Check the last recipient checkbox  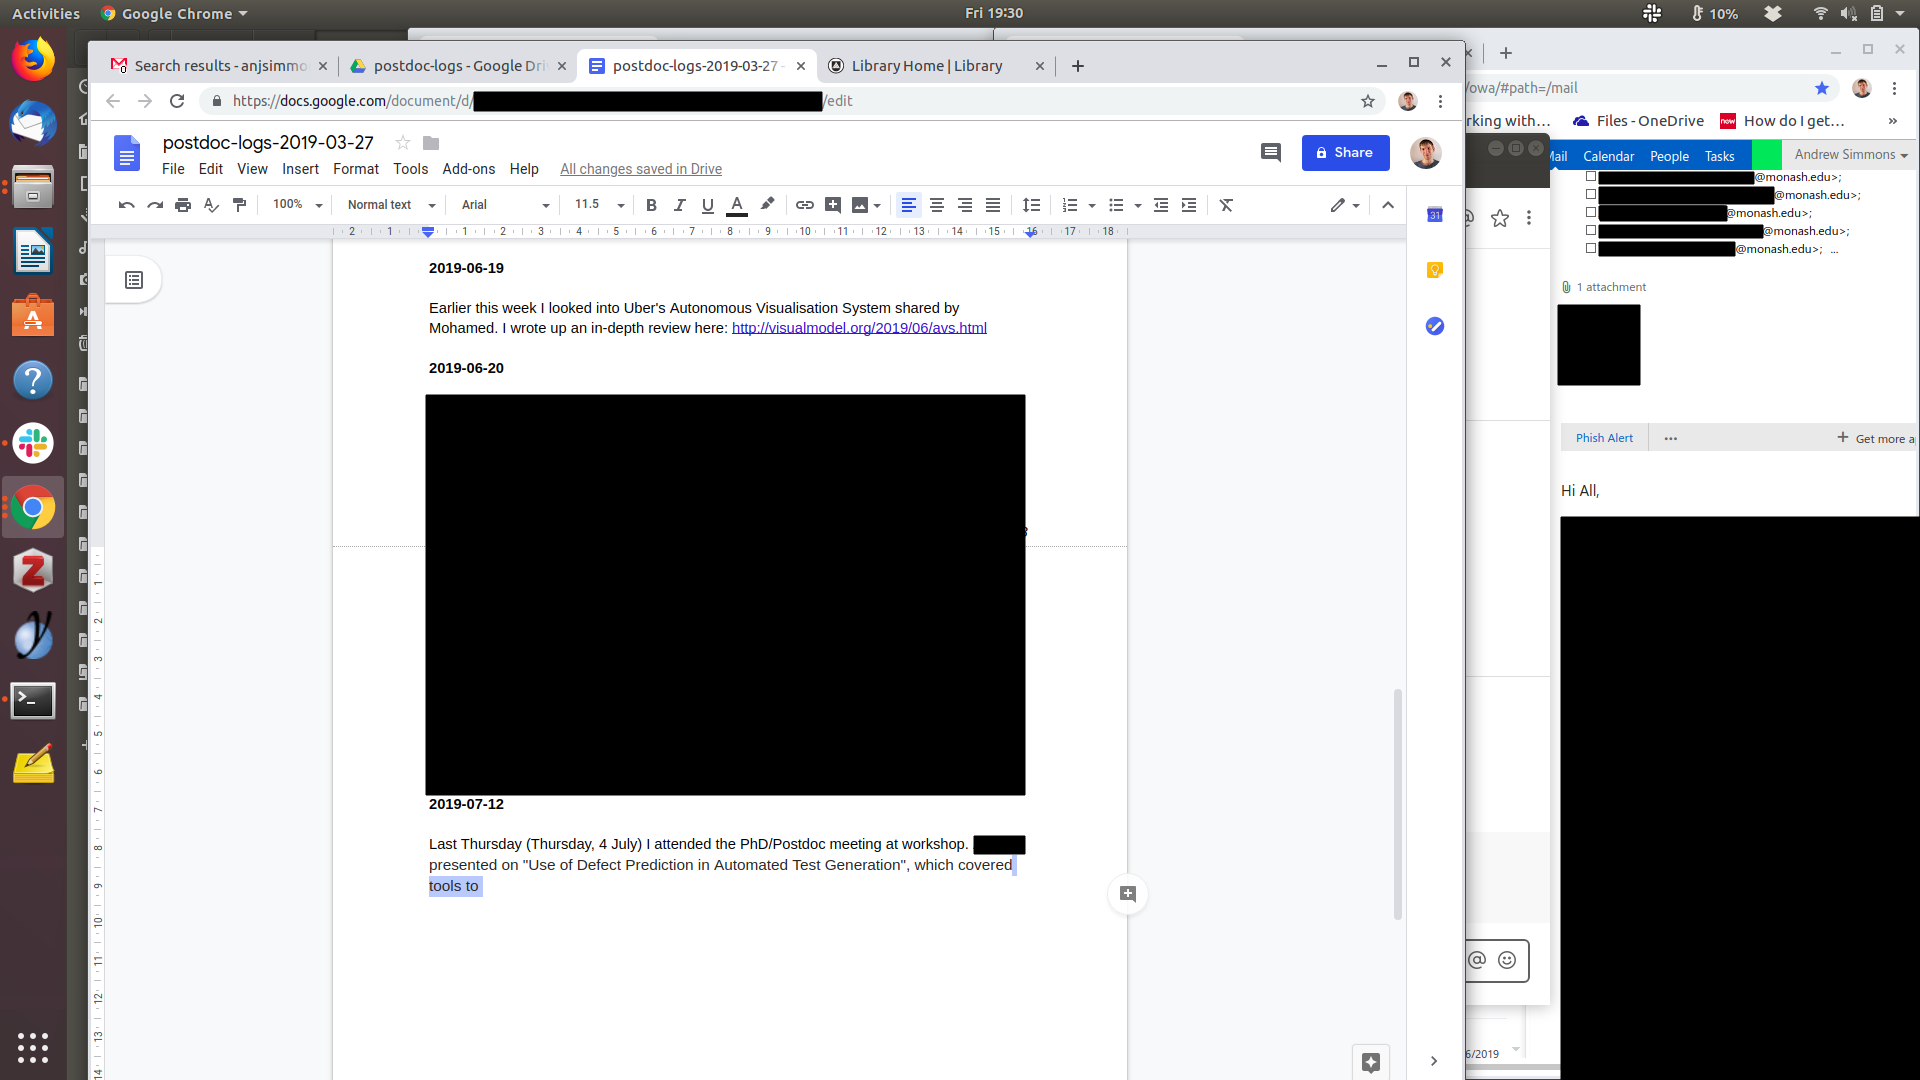click(x=1591, y=249)
